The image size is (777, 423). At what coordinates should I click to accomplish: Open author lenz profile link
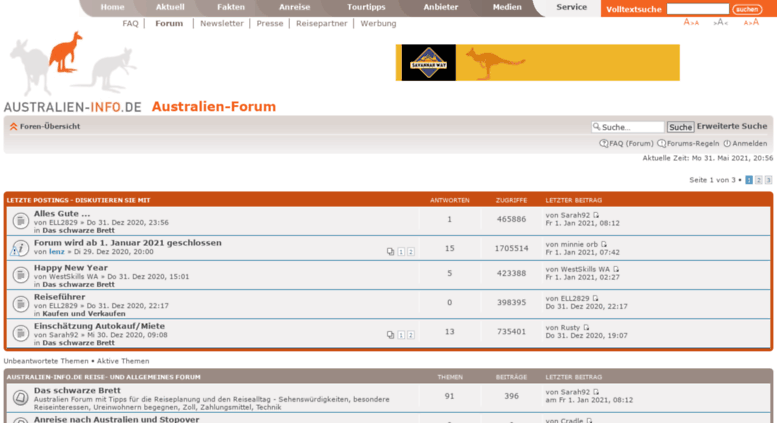(x=56, y=252)
